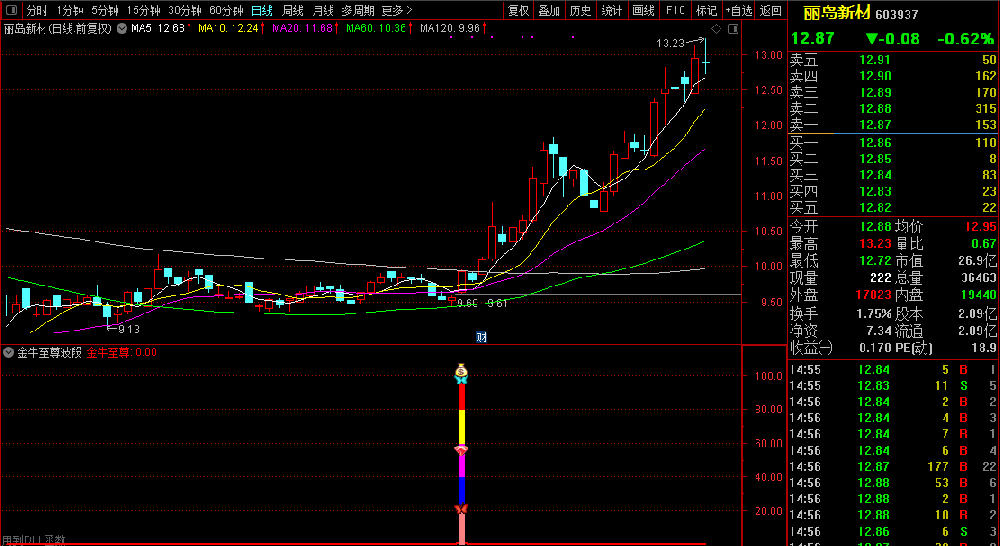Add stock to watchlist with +自选
This screenshot has height=546, width=1000.
(738, 10)
